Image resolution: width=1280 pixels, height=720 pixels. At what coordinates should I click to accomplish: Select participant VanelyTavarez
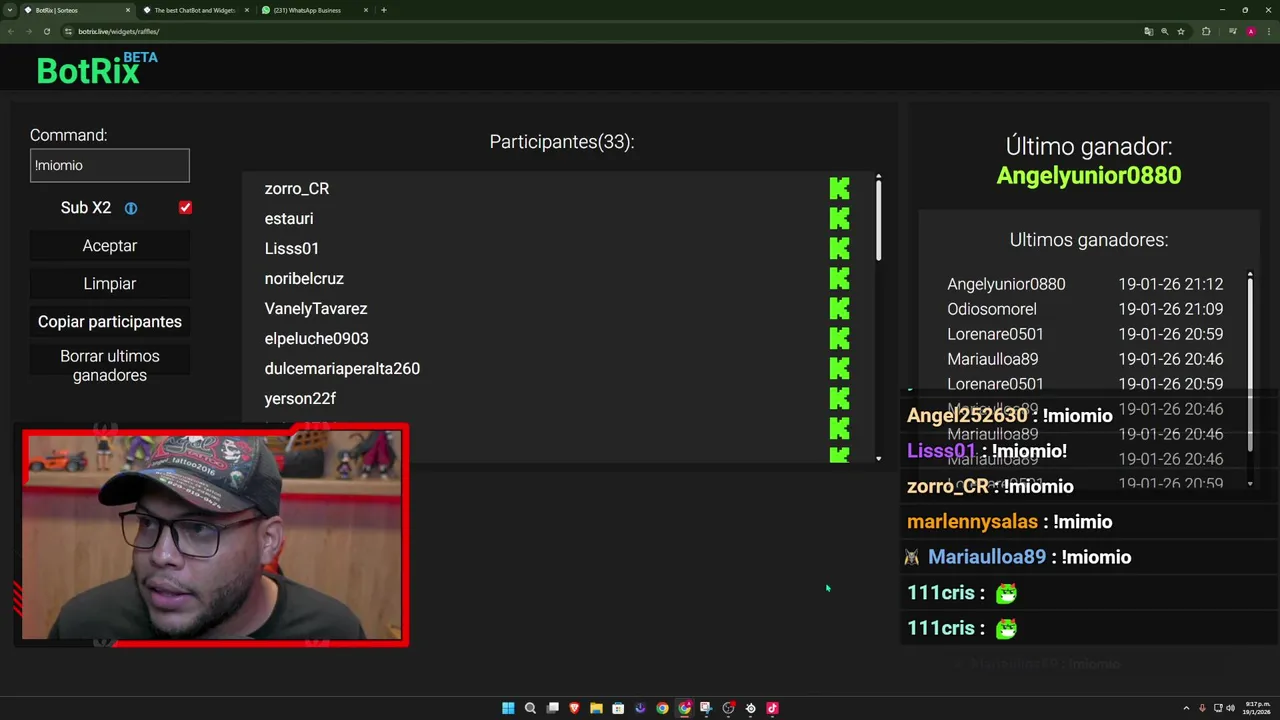coord(316,308)
